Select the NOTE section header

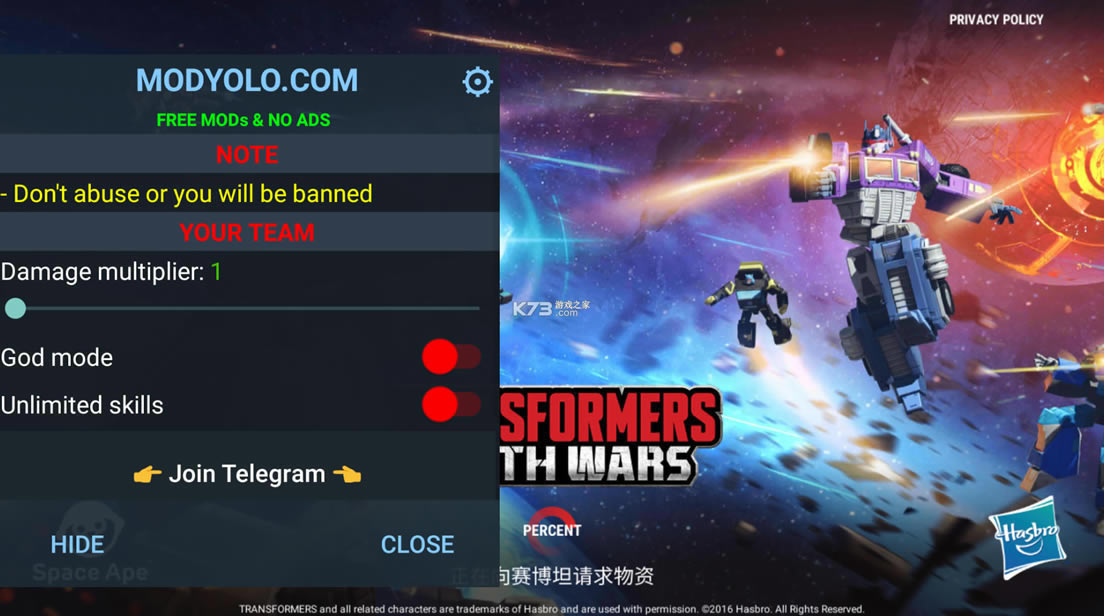tap(247, 154)
